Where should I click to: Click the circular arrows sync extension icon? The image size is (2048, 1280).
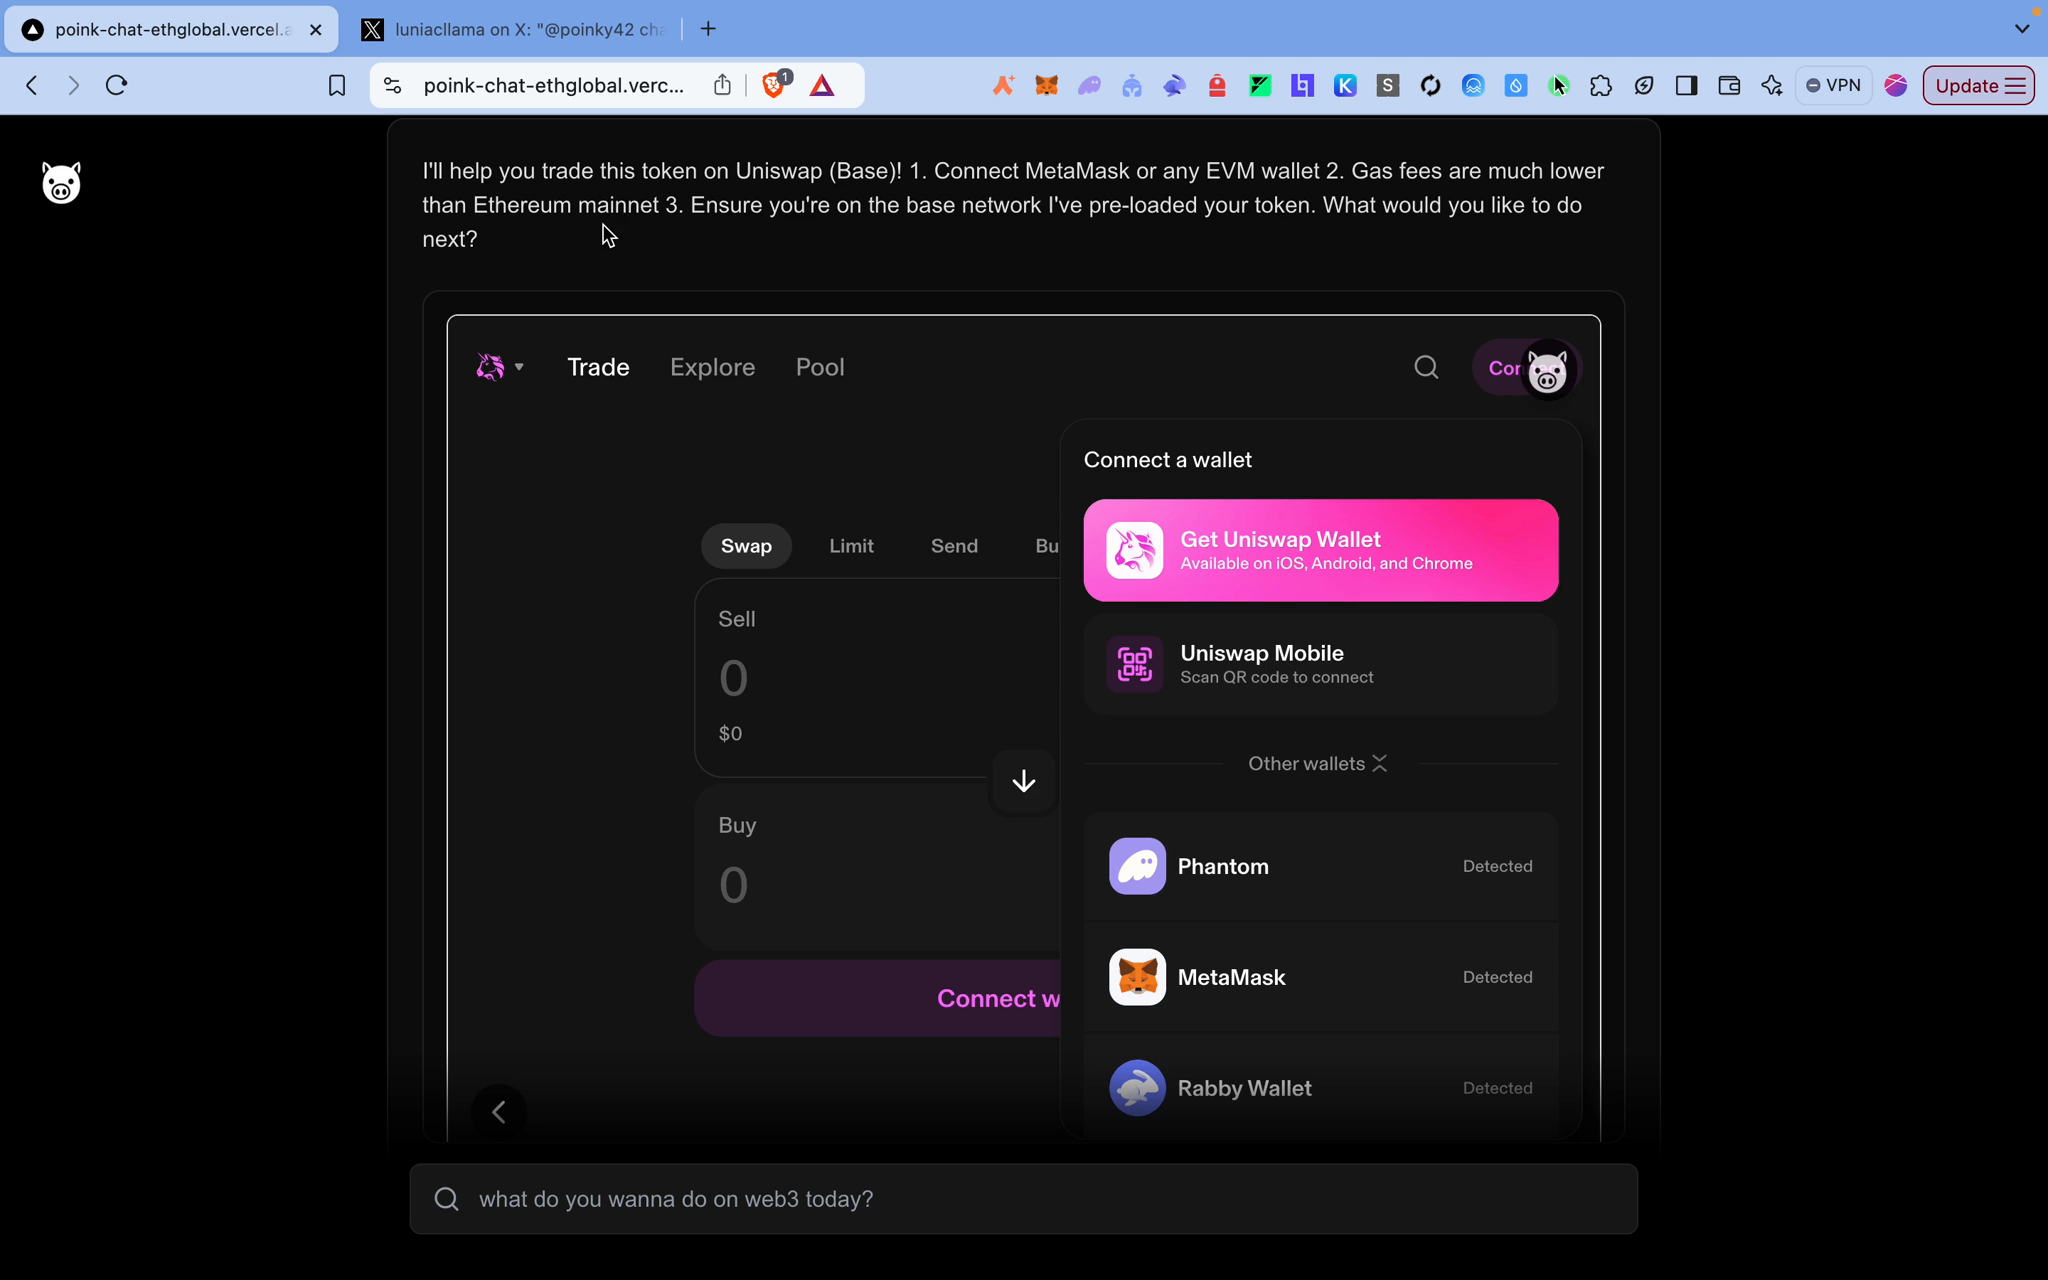(x=1430, y=86)
